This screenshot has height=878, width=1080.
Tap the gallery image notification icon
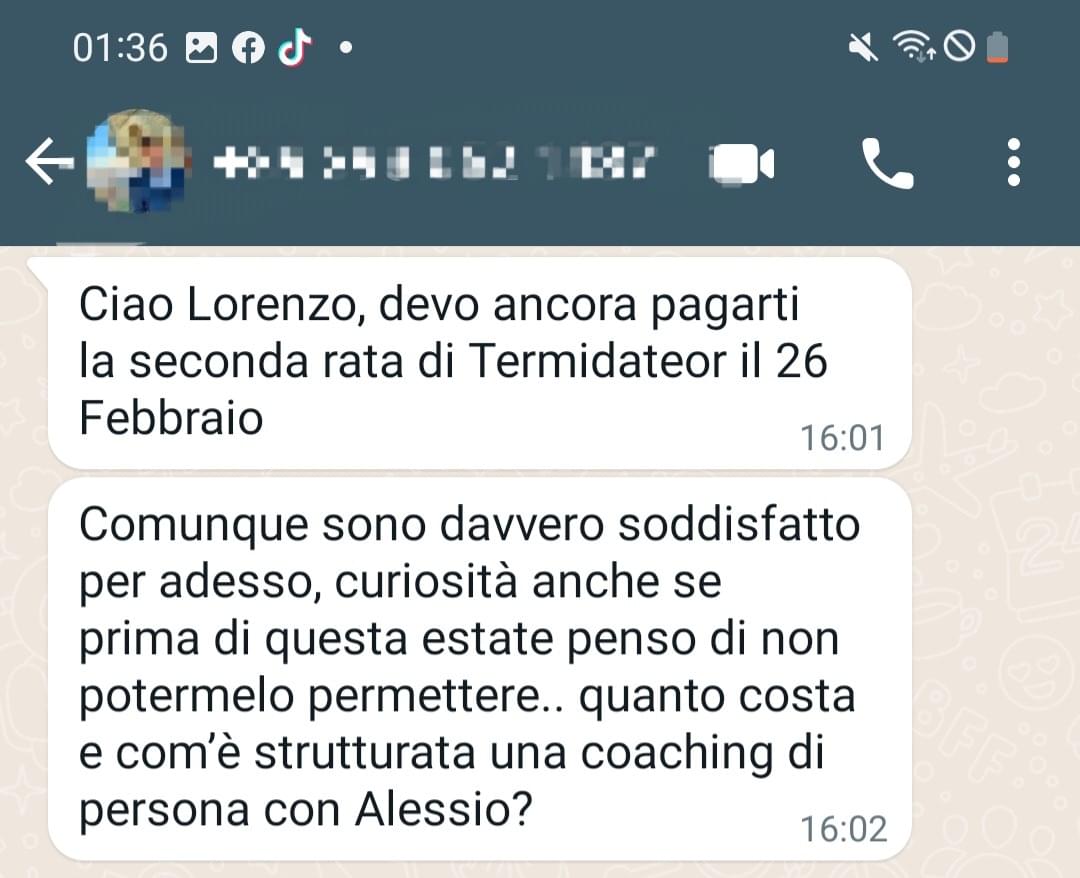[x=201, y=48]
